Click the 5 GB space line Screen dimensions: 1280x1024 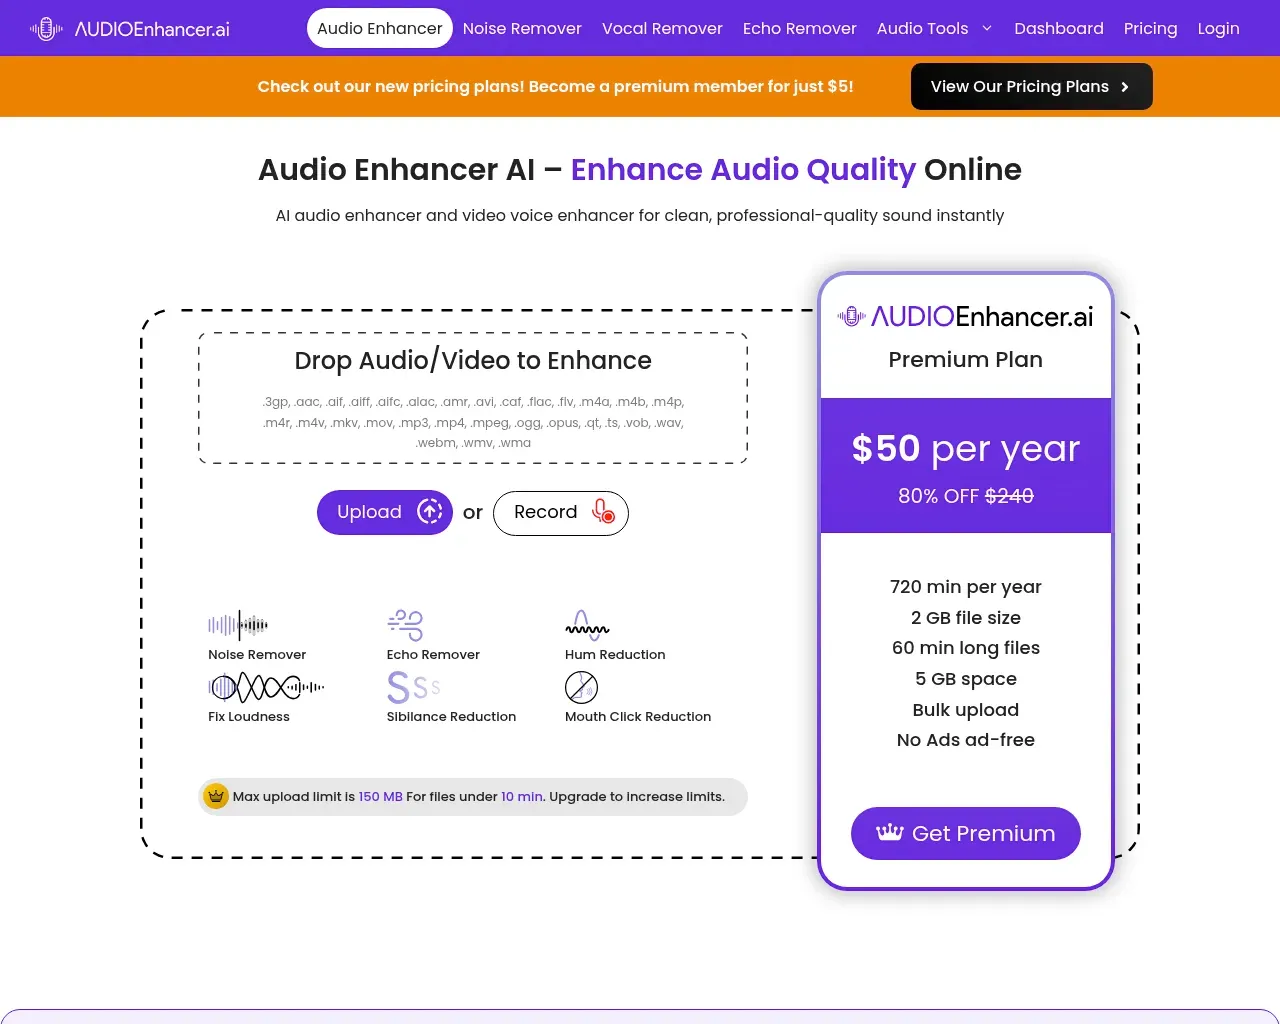coord(966,679)
